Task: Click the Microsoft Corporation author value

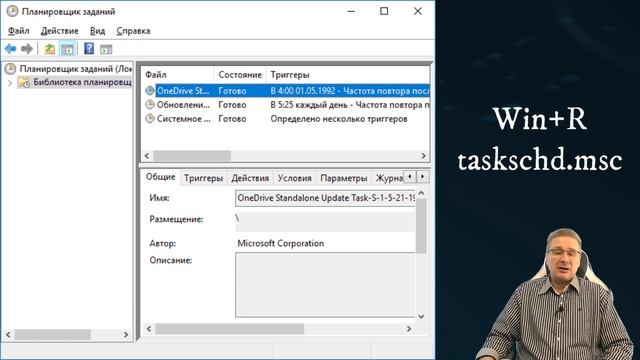Action: (x=281, y=243)
